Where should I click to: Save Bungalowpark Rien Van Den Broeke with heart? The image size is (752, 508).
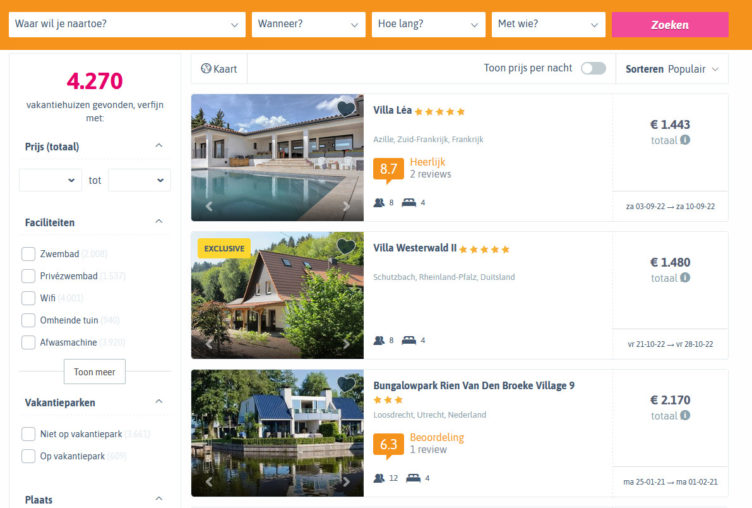[346, 384]
